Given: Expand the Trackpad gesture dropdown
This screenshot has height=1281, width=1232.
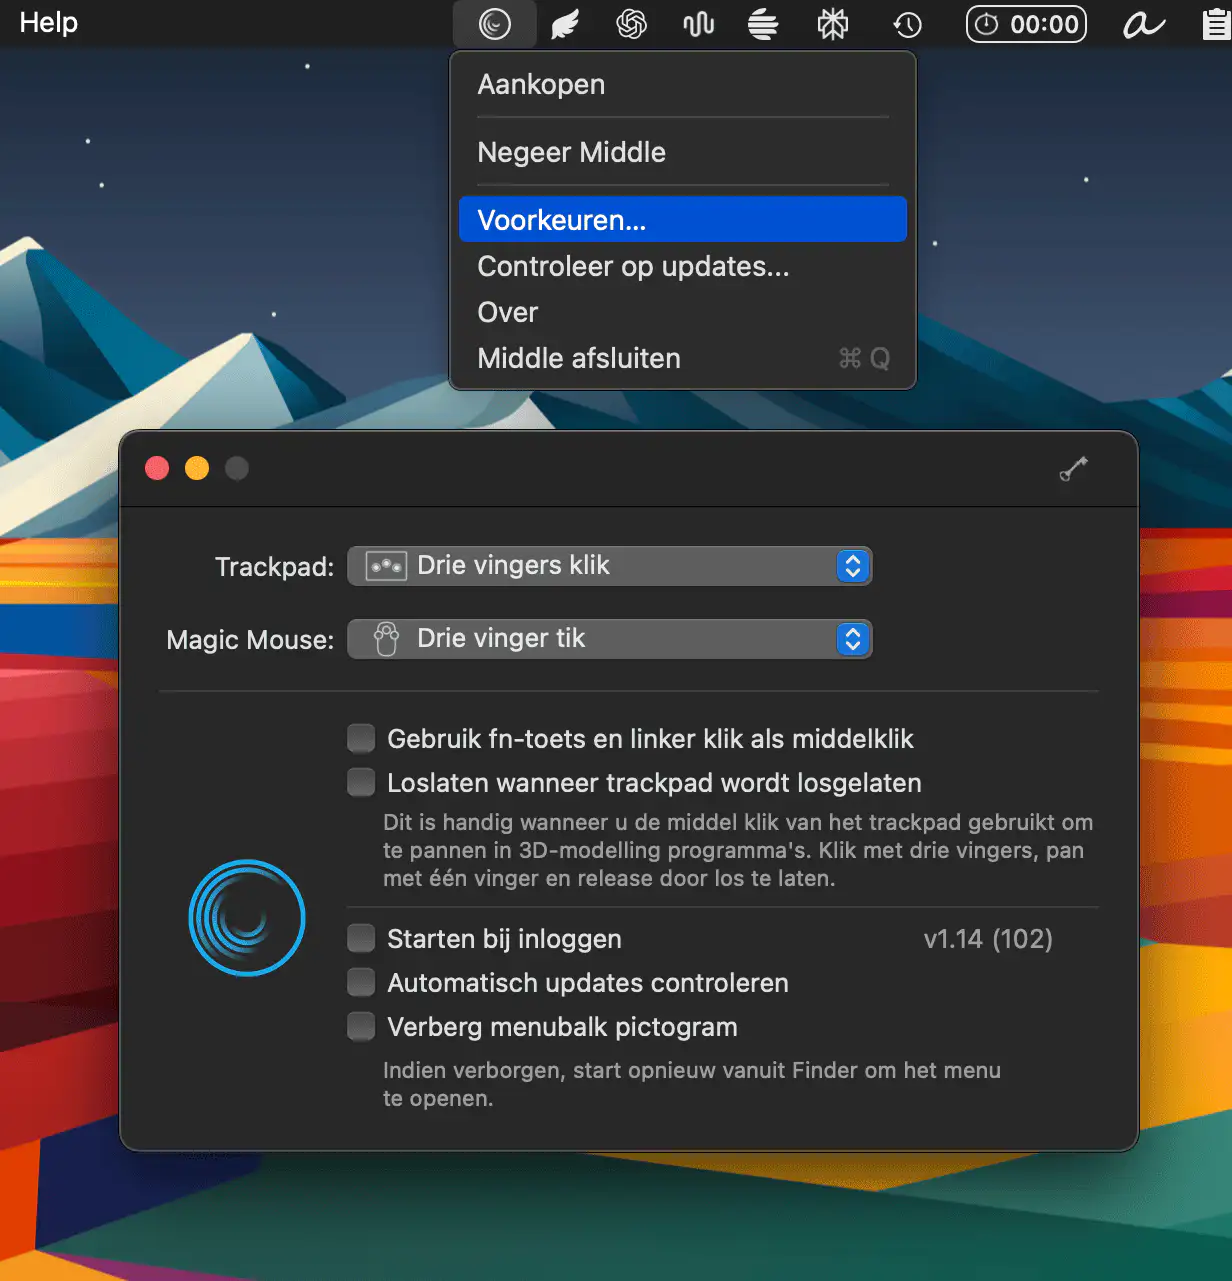Looking at the screenshot, I should tap(610, 566).
